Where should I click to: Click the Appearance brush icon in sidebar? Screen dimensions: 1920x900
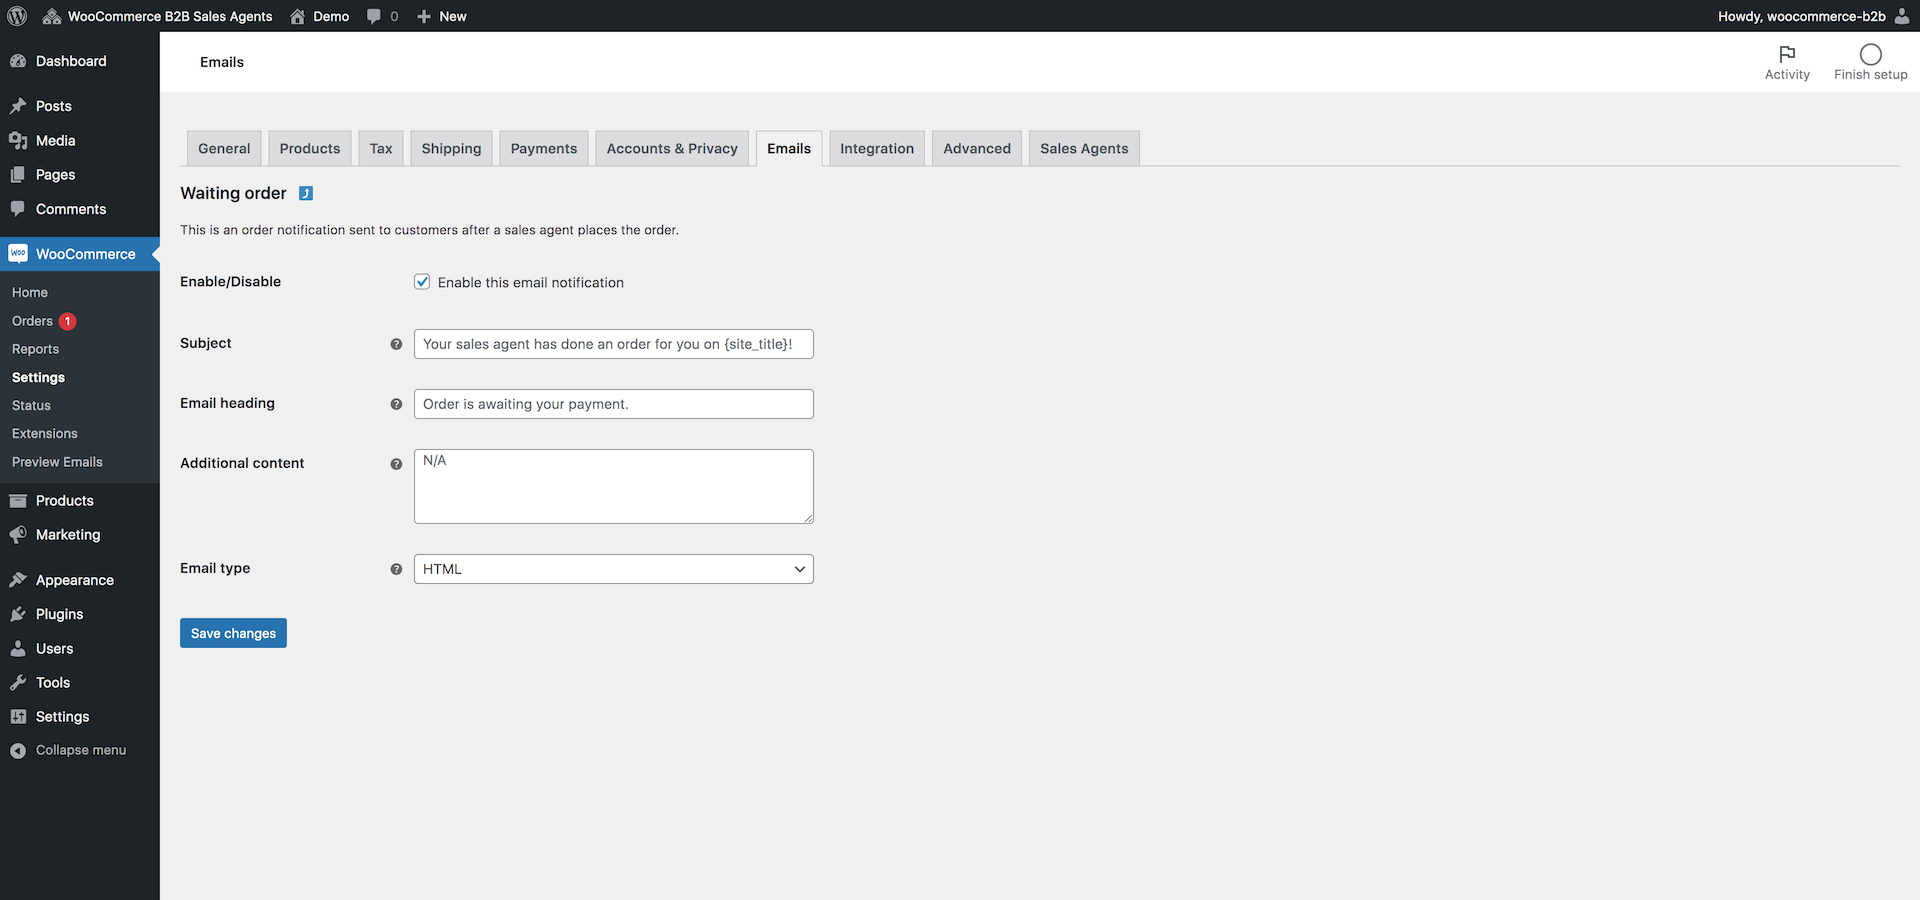pos(18,580)
